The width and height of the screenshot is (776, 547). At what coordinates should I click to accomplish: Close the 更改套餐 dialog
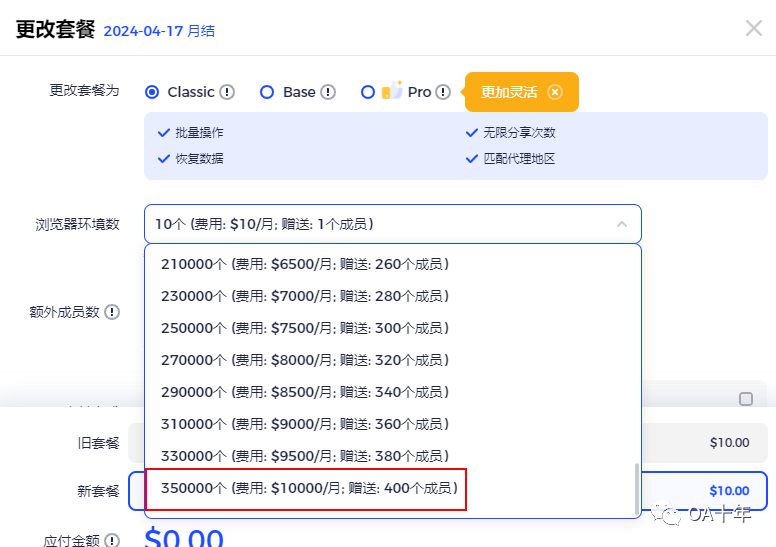click(753, 28)
